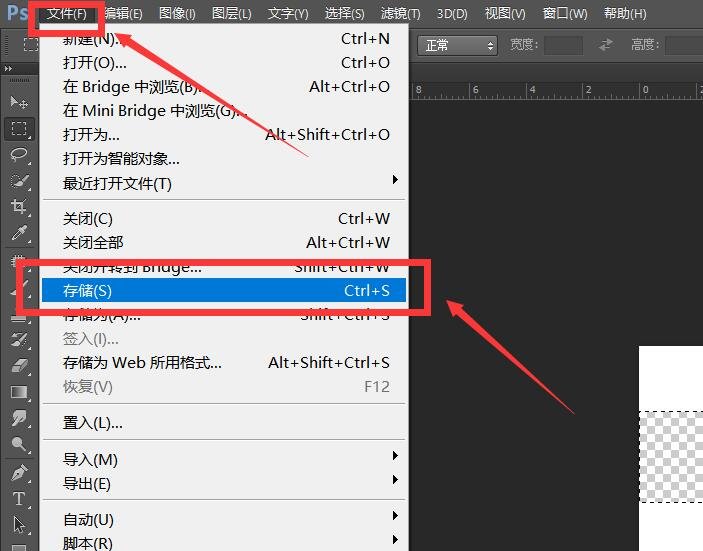Open the 帮助(H) menu
Image resolution: width=703 pixels, height=551 pixels.
625,13
